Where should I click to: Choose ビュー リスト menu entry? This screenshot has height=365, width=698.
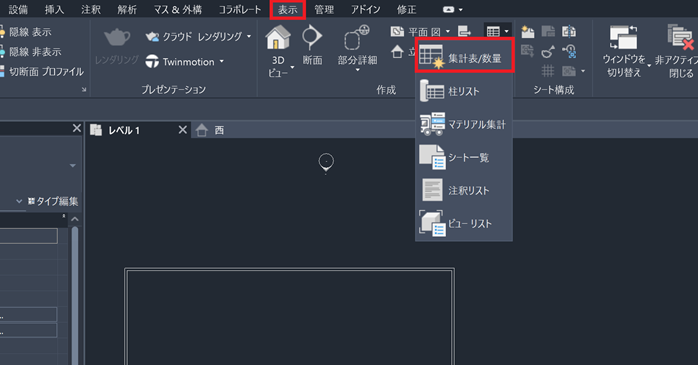tap(464, 223)
